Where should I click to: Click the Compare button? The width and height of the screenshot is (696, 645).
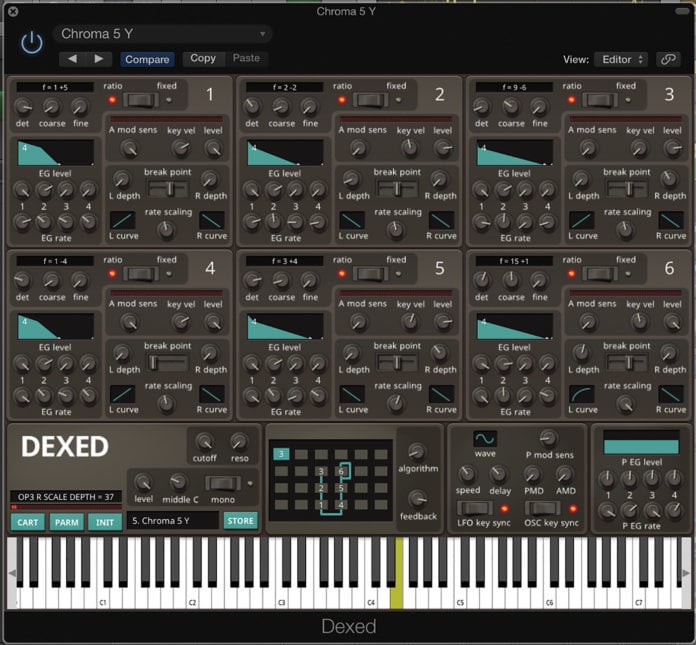147,59
